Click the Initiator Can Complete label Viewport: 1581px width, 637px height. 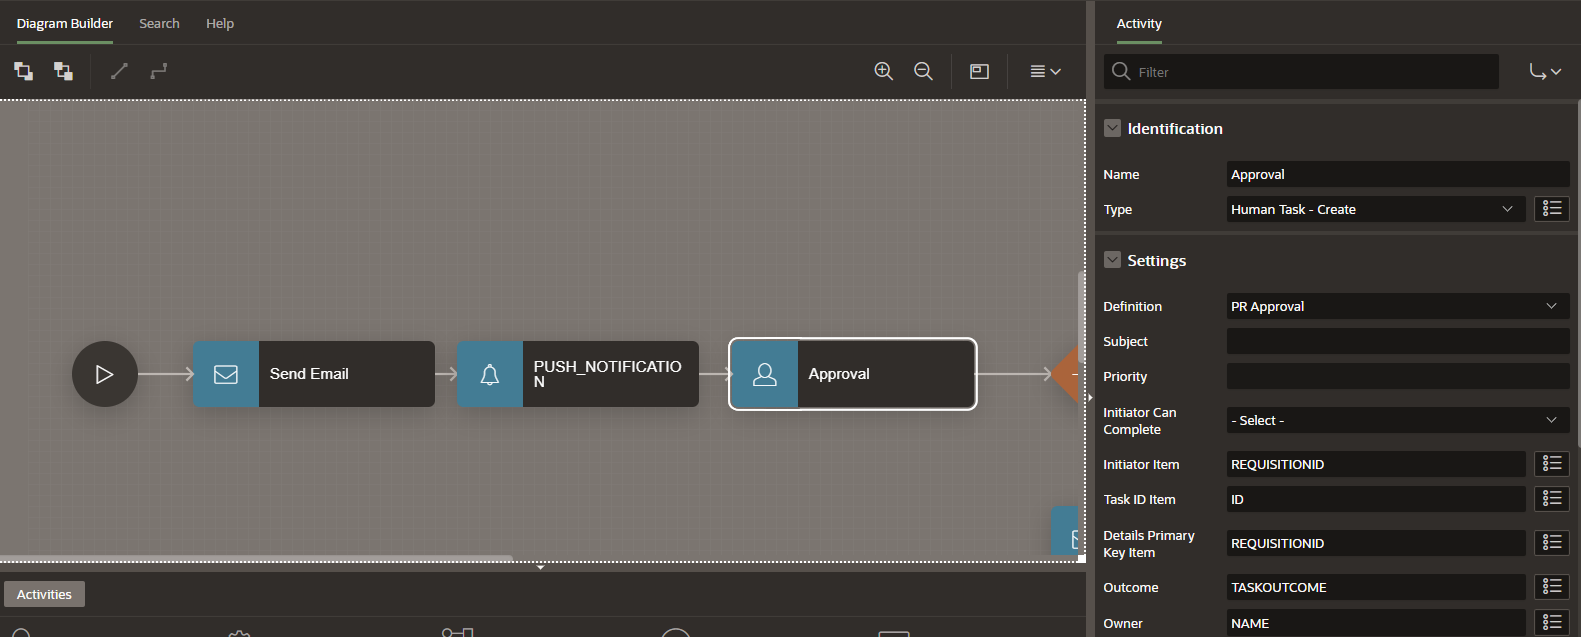1140,421
